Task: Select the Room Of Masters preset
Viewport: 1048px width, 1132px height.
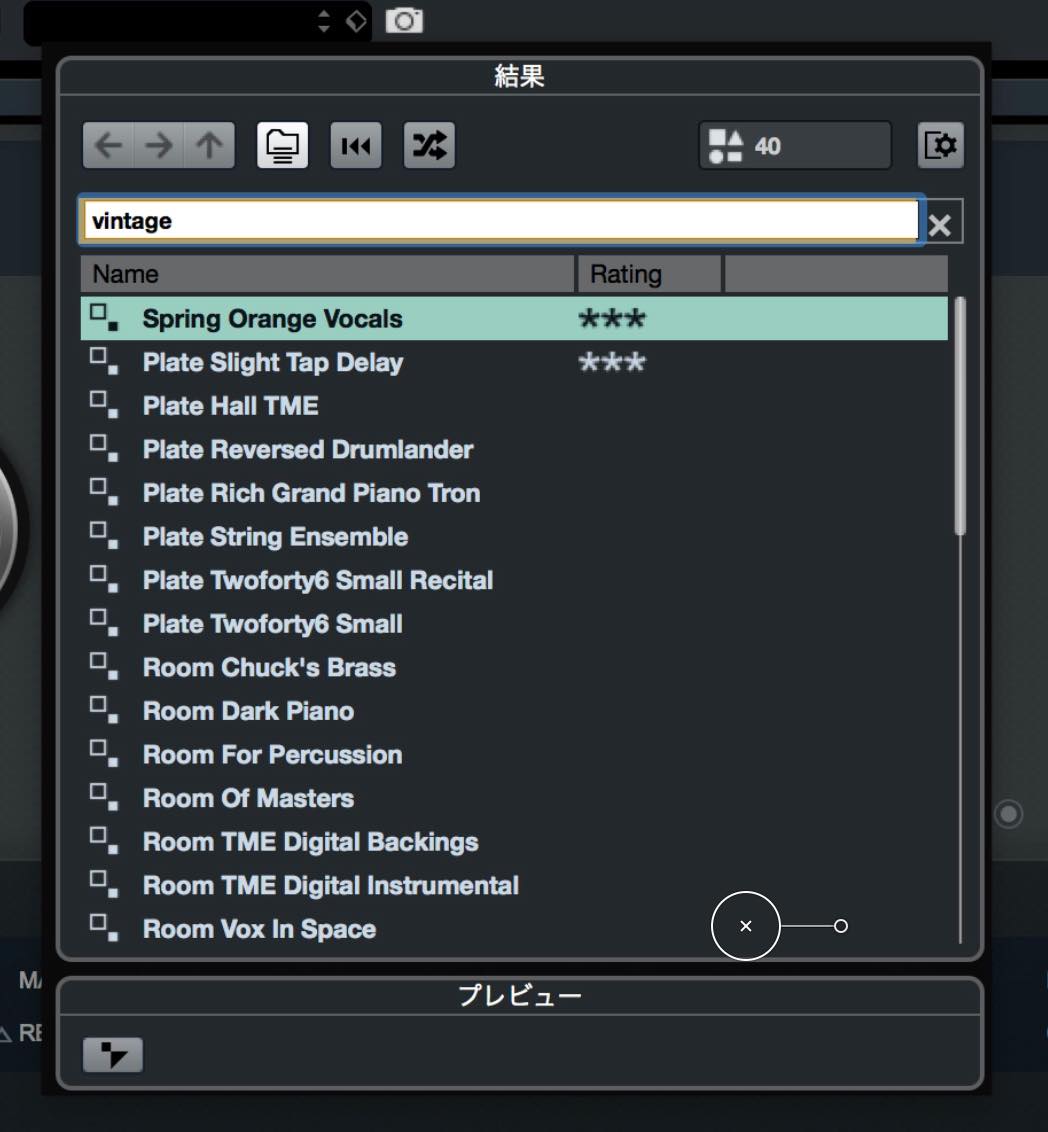Action: click(x=514, y=798)
